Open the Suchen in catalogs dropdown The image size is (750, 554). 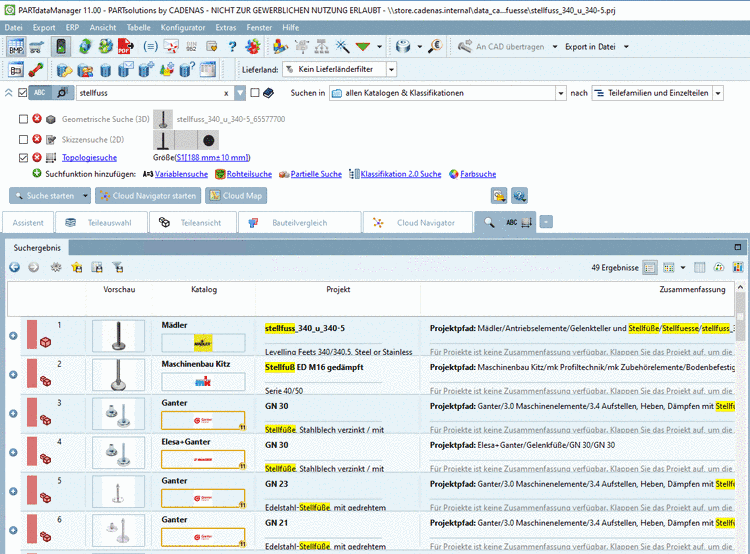[x=561, y=93]
